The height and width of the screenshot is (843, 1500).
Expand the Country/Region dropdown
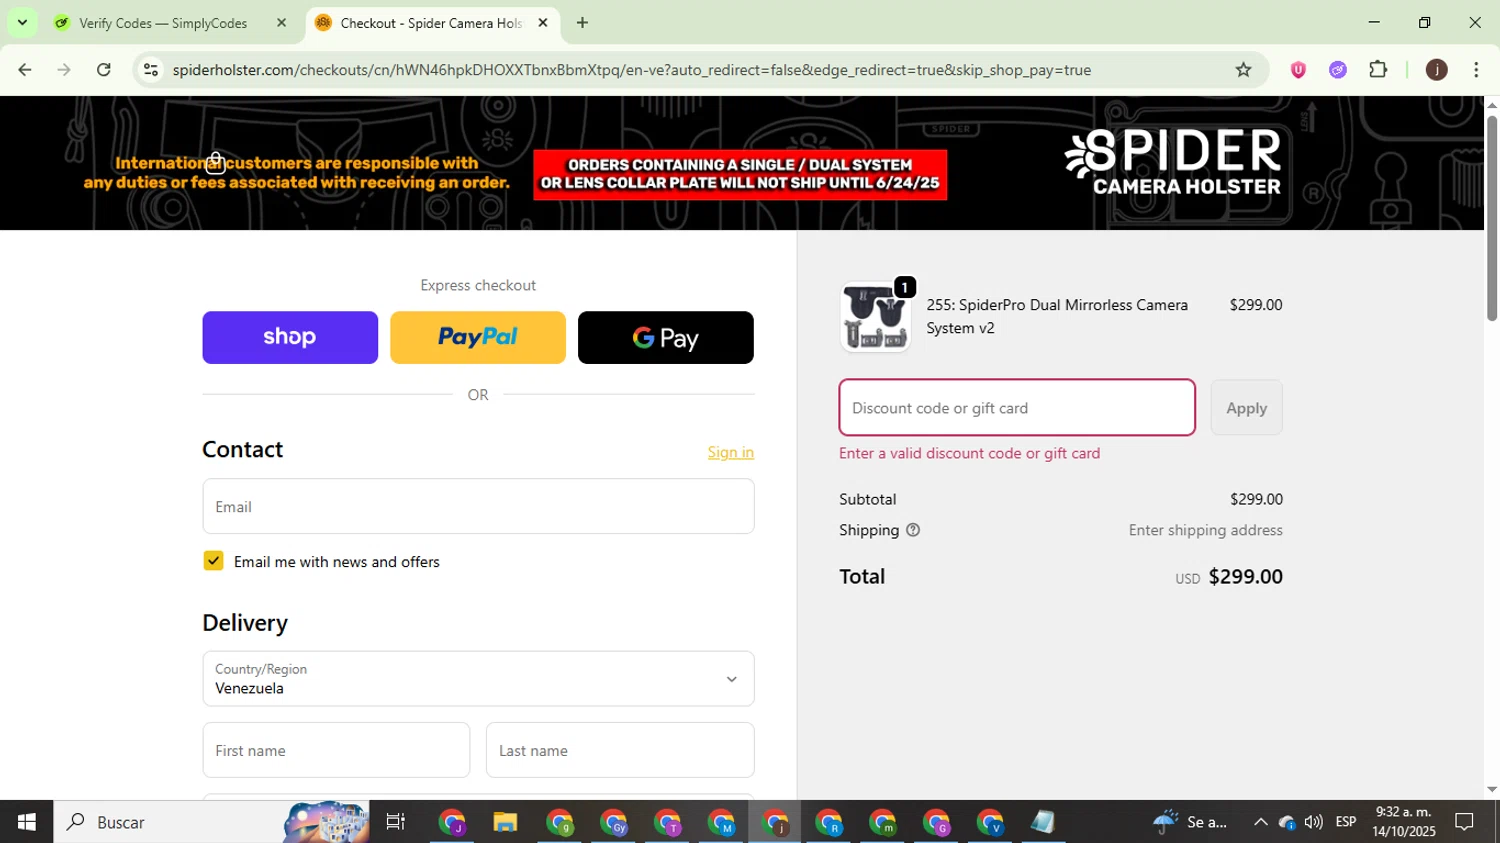pos(478,679)
